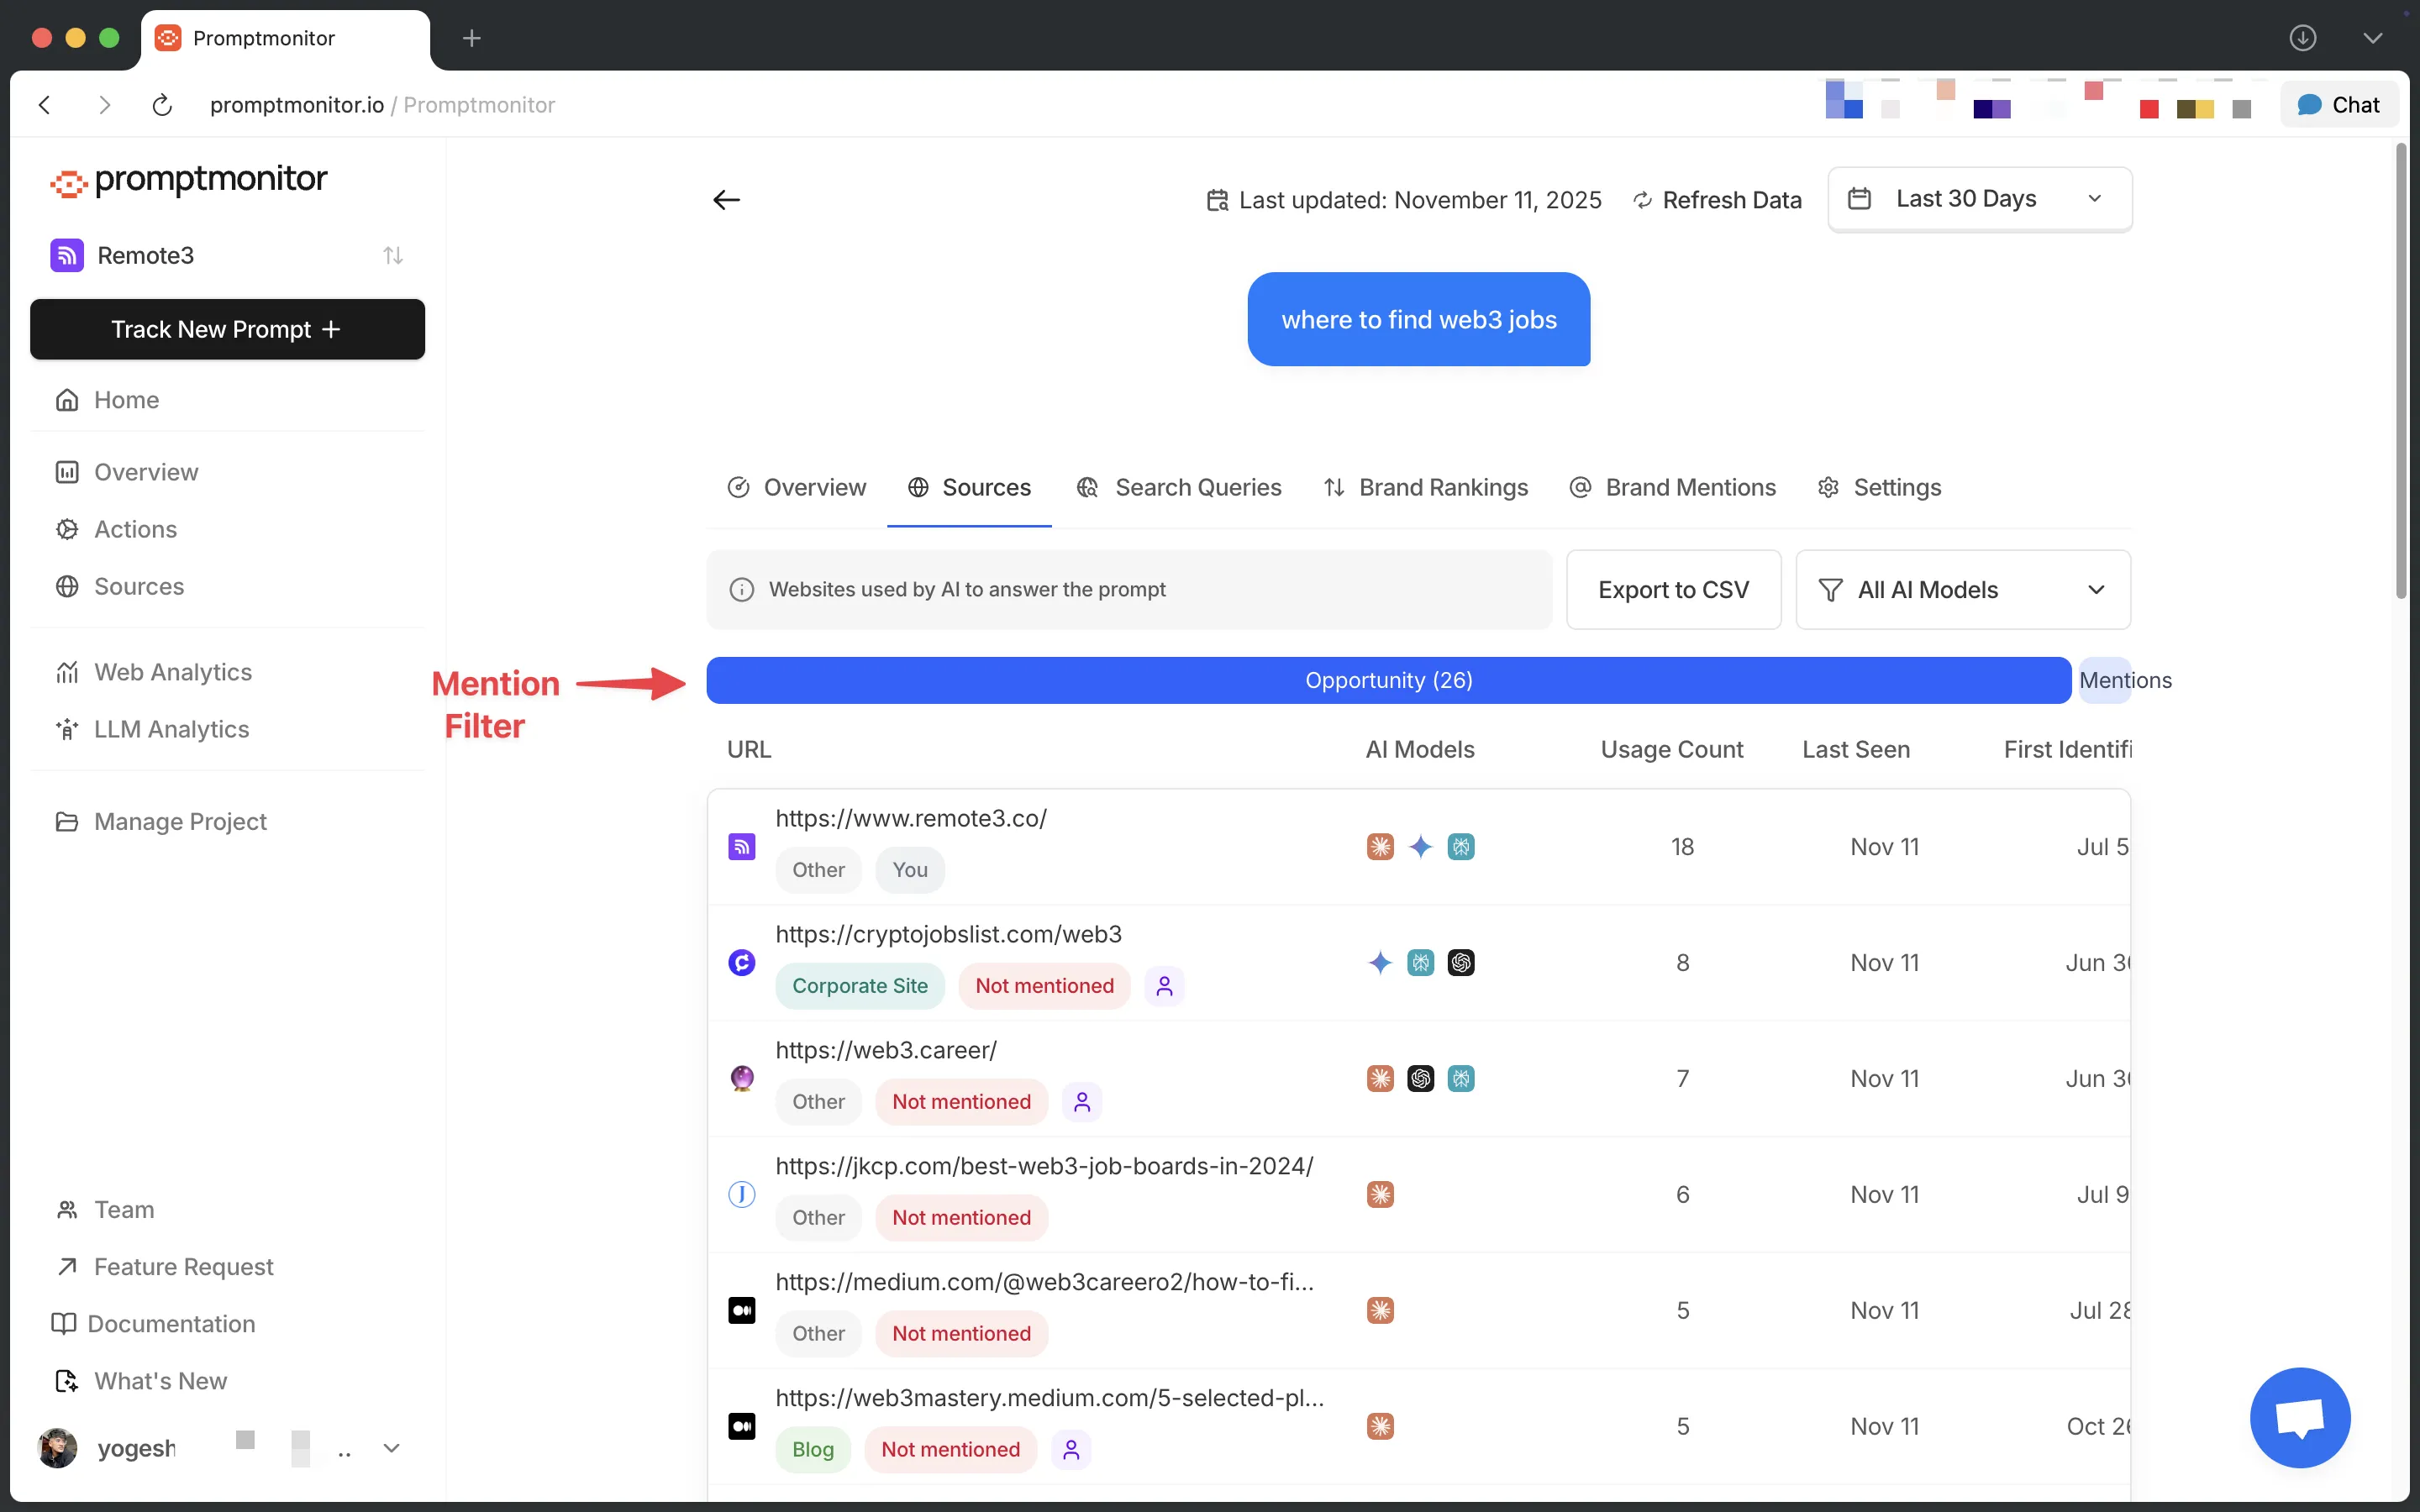Switch to the Mentions filter
Image resolution: width=2420 pixels, height=1512 pixels.
pyautogui.click(x=2106, y=681)
